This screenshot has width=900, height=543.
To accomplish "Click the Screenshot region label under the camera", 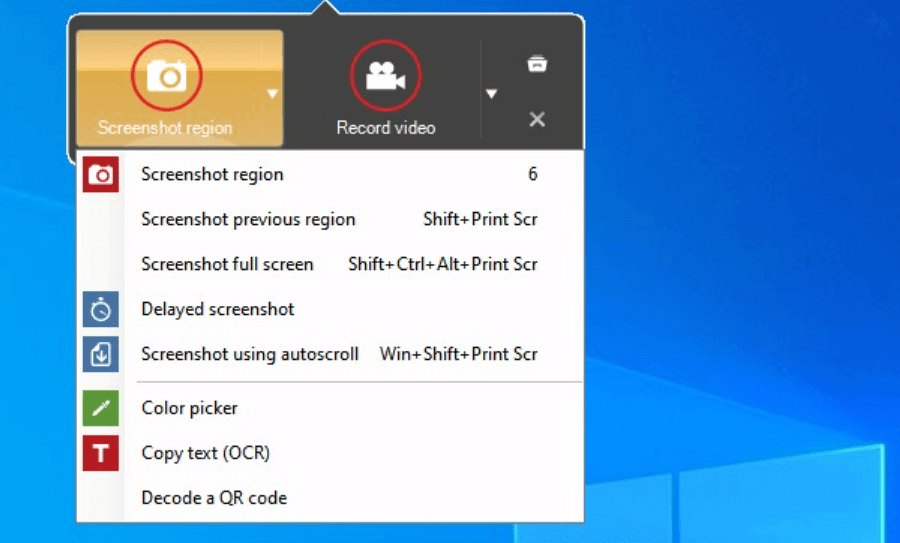I will (x=165, y=127).
